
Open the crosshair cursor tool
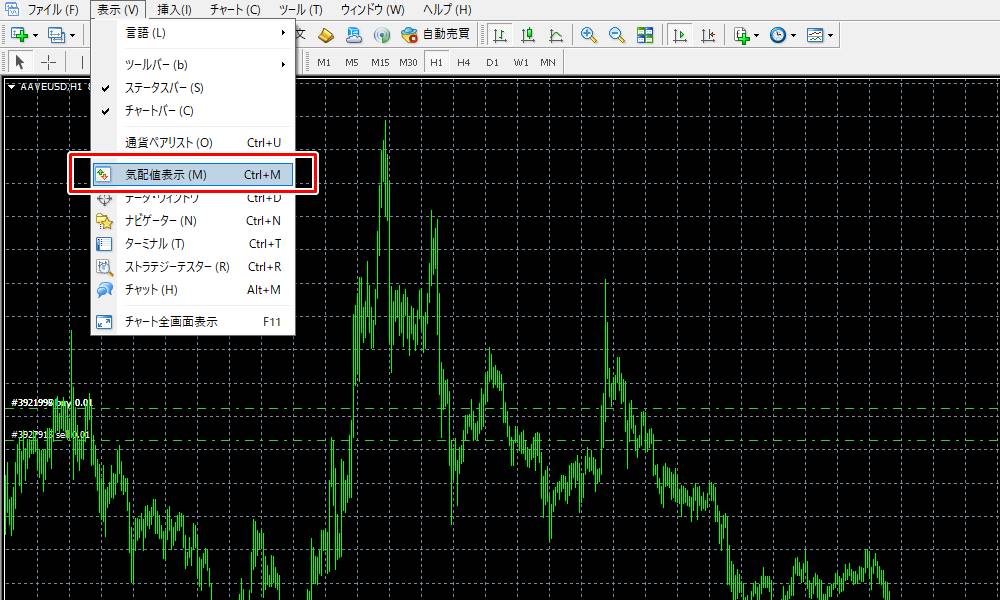pos(48,62)
